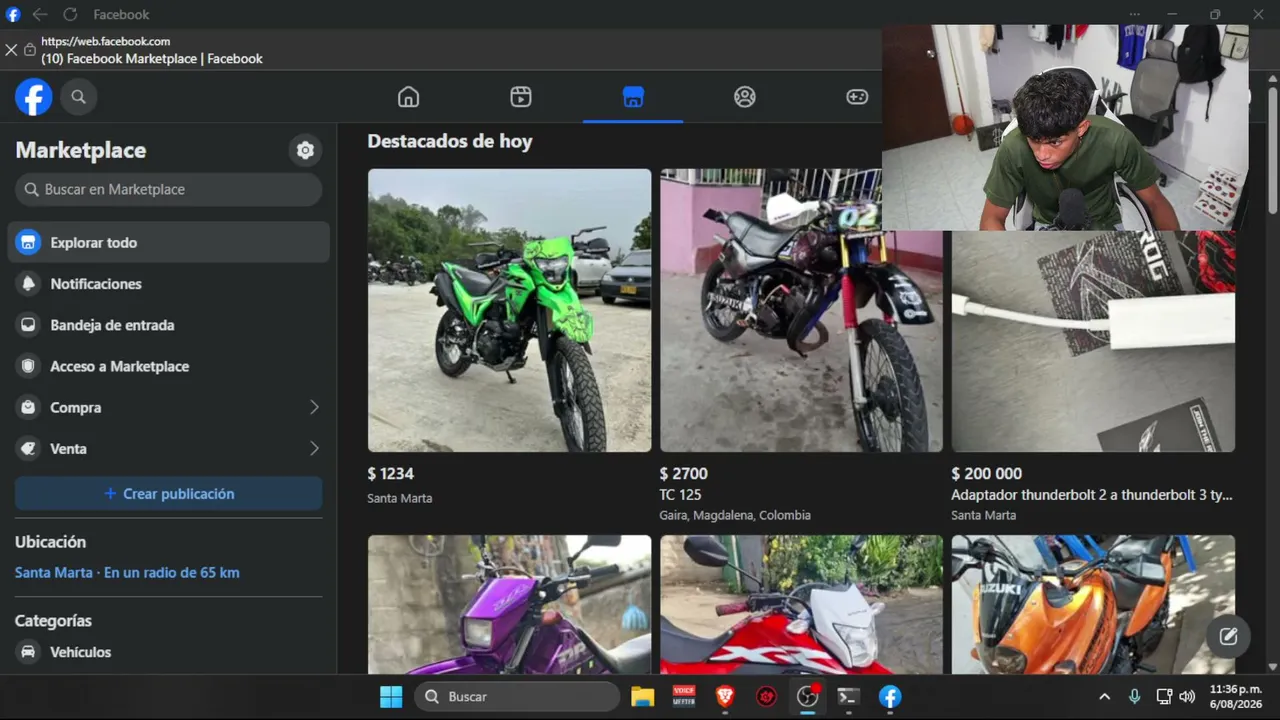Open the TC 125 motorcycle photo
The height and width of the screenshot is (720, 1280).
(801, 310)
